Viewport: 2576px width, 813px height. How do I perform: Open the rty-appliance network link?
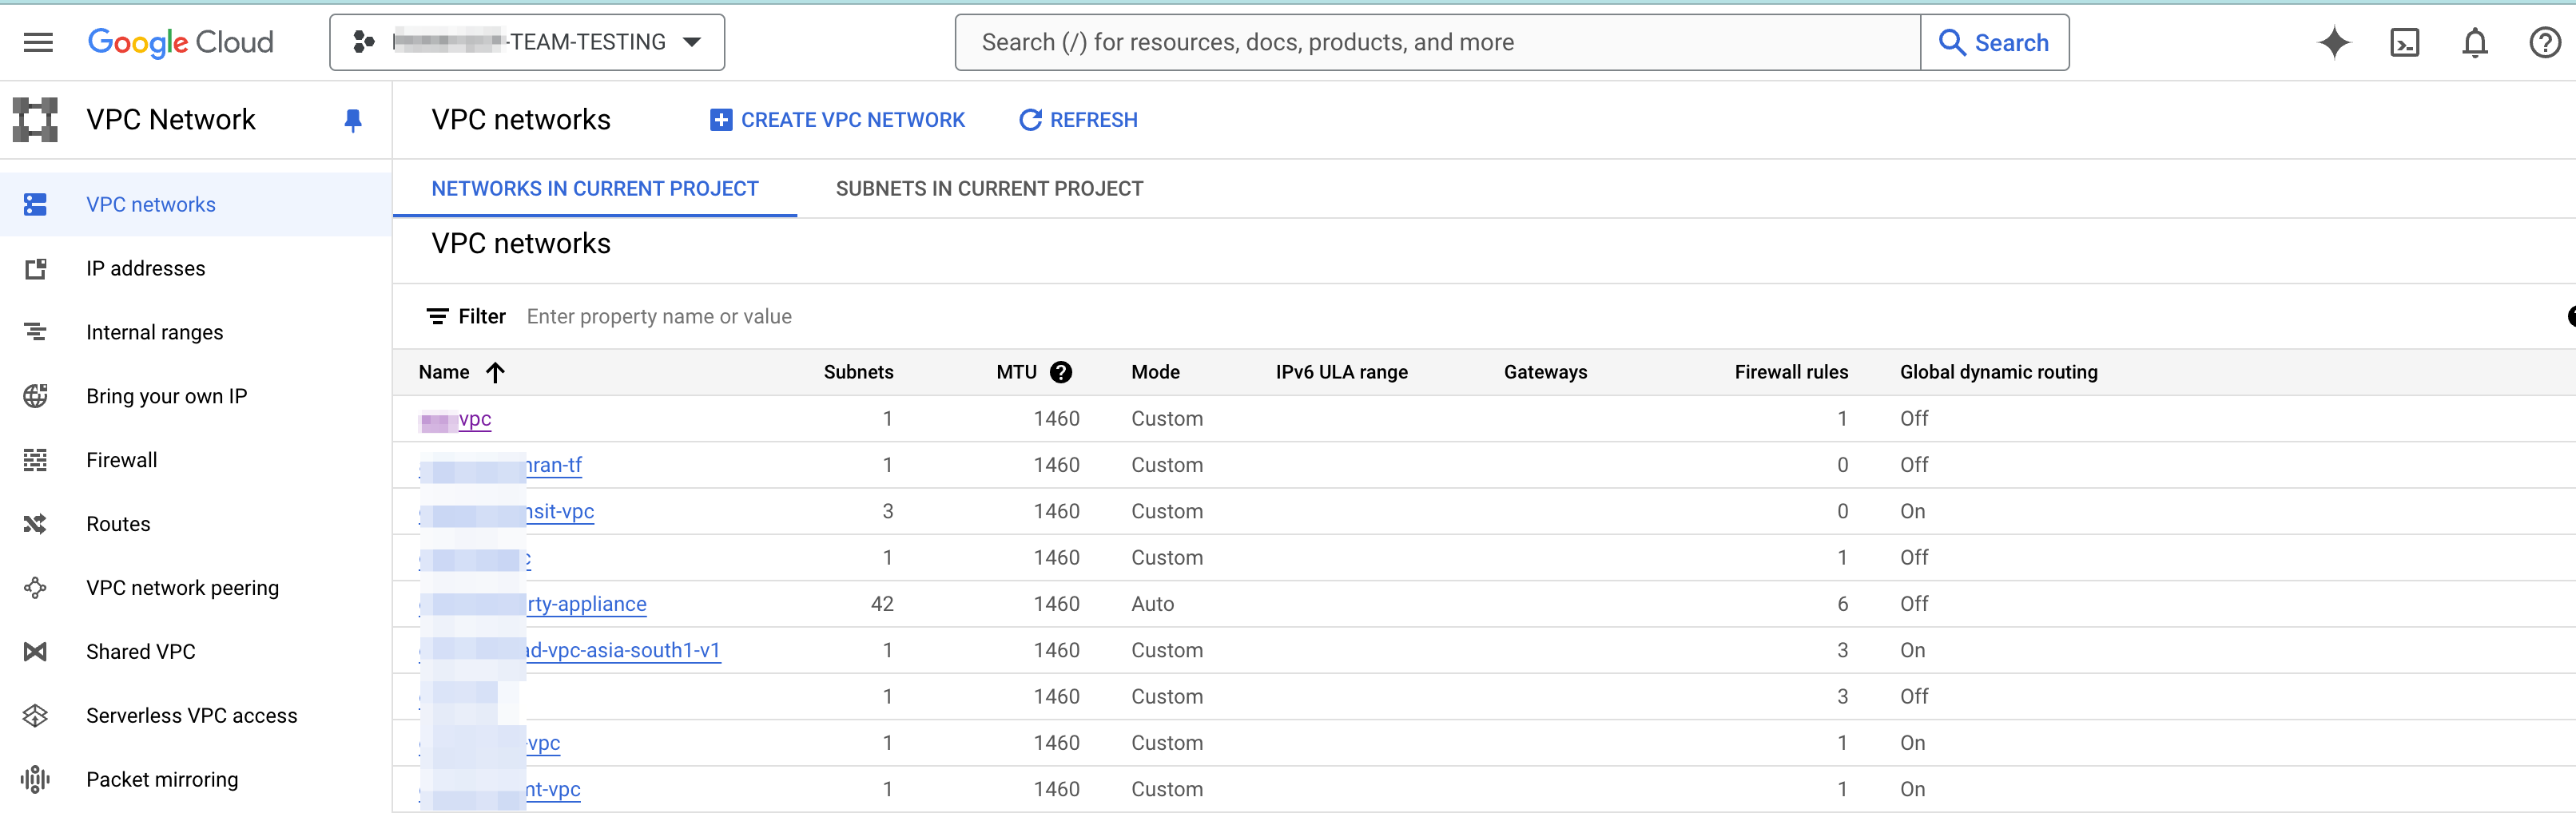(x=587, y=604)
